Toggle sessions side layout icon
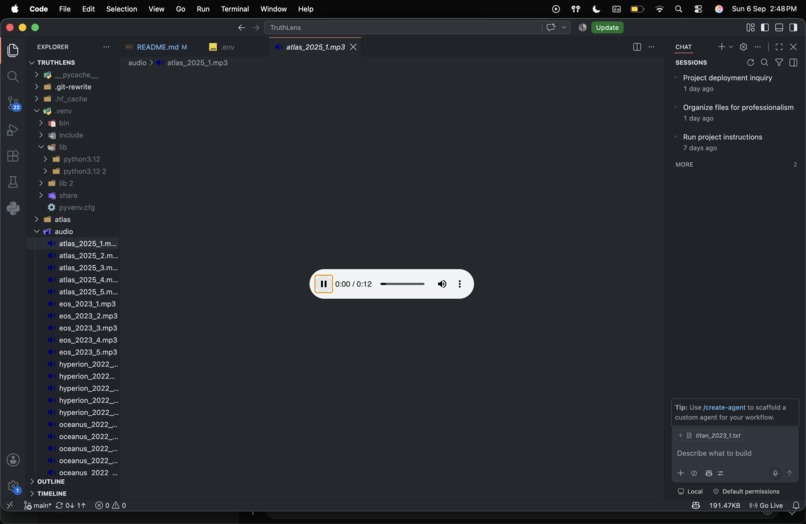Image resolution: width=806 pixels, height=524 pixels. click(794, 62)
